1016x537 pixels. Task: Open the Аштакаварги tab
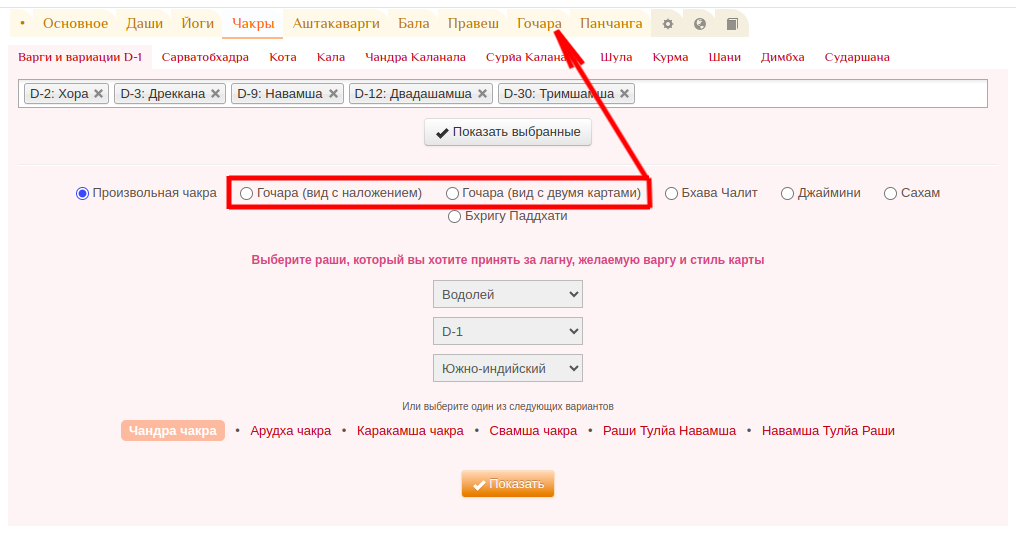336,24
